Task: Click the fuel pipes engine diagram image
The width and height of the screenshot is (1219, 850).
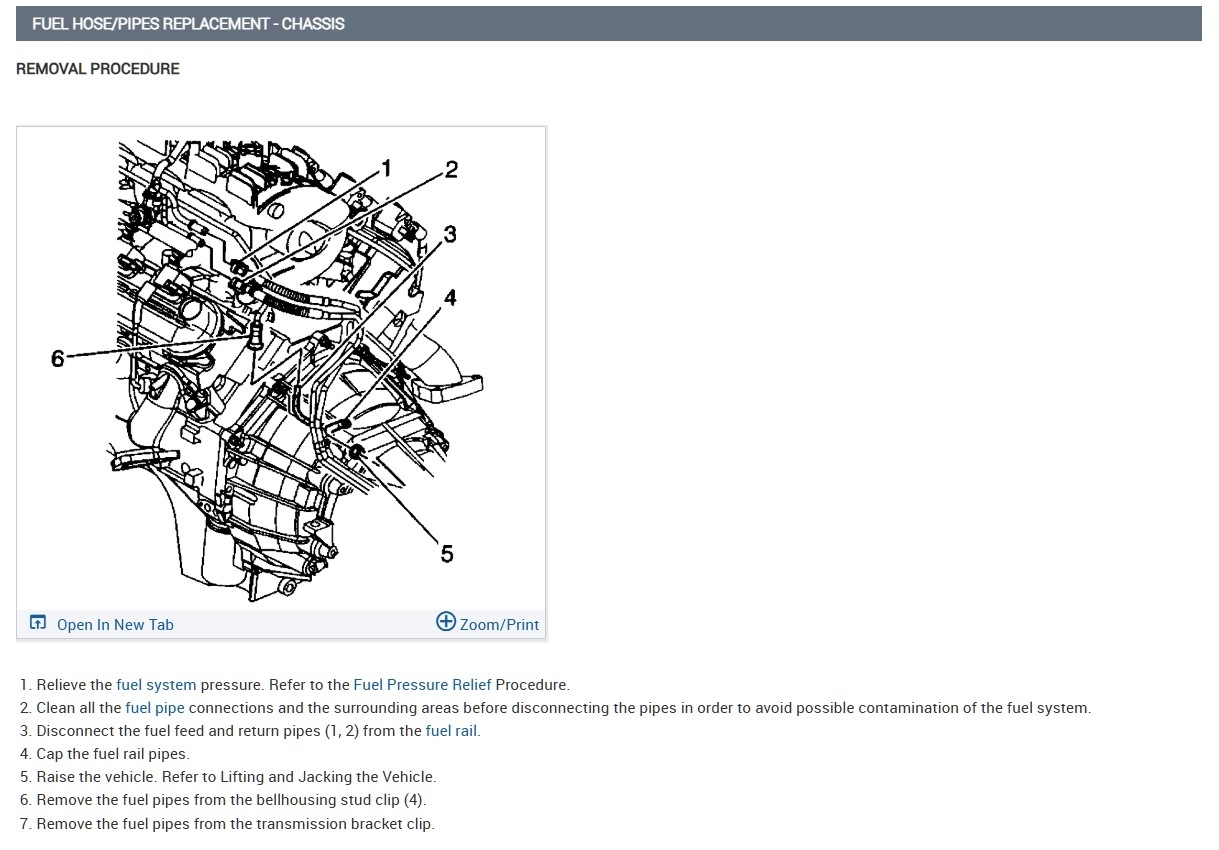Action: tap(281, 368)
